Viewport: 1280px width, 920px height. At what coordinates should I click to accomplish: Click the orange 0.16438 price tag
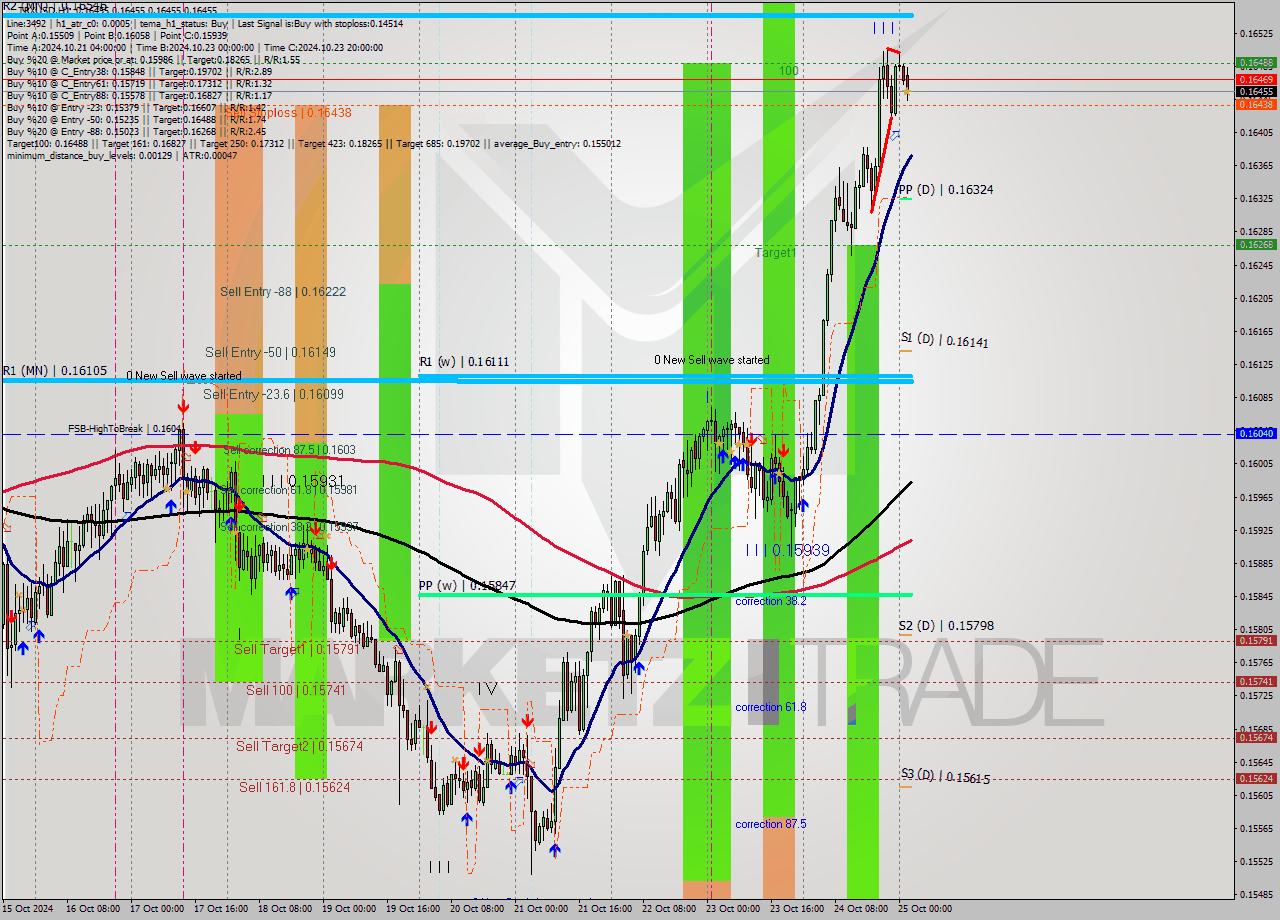click(1256, 104)
